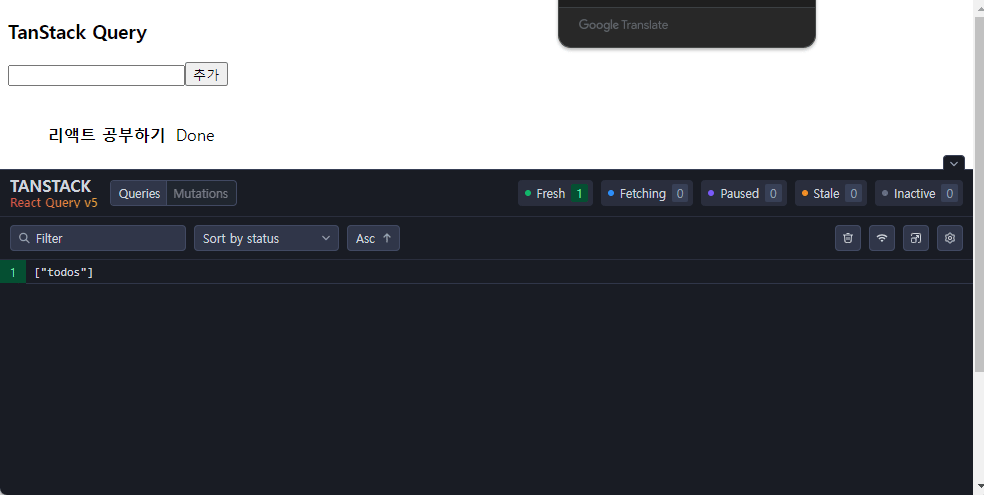The image size is (984, 495).
Task: Toggle the Paused status filter
Action: [744, 193]
